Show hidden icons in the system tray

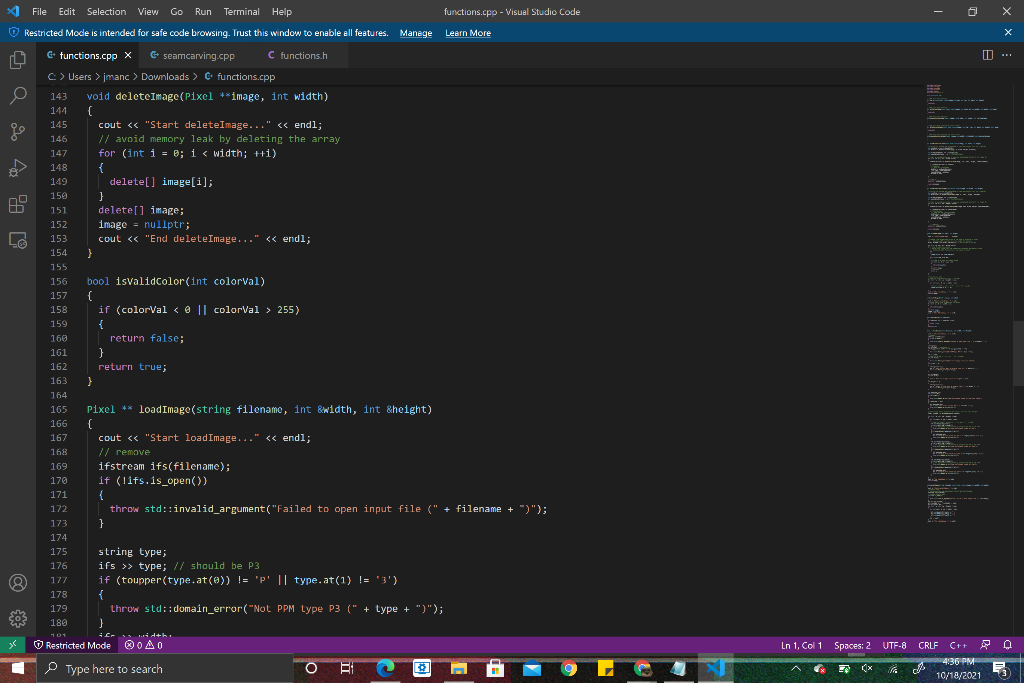coord(795,669)
